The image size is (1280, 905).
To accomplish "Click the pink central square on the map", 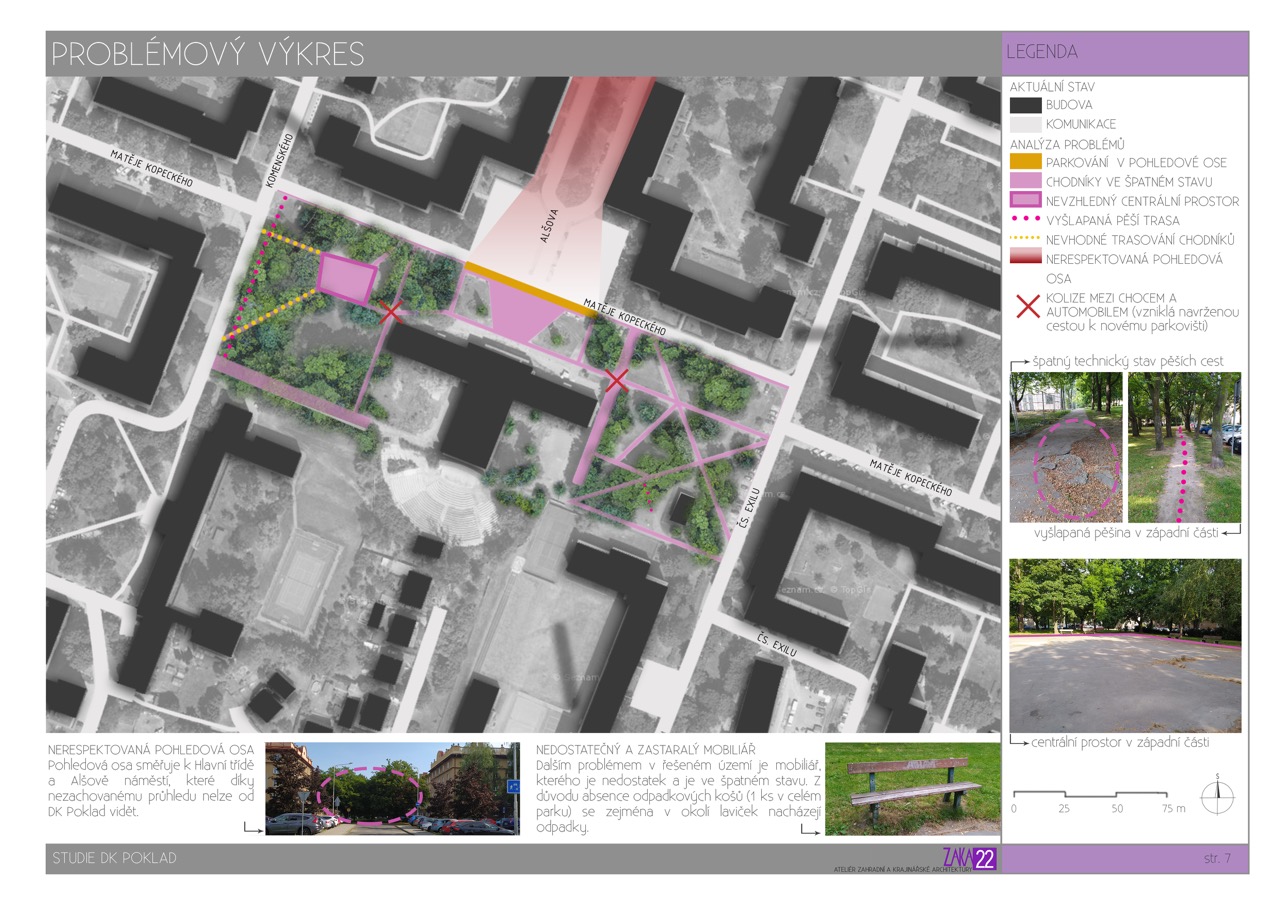I will [x=349, y=277].
